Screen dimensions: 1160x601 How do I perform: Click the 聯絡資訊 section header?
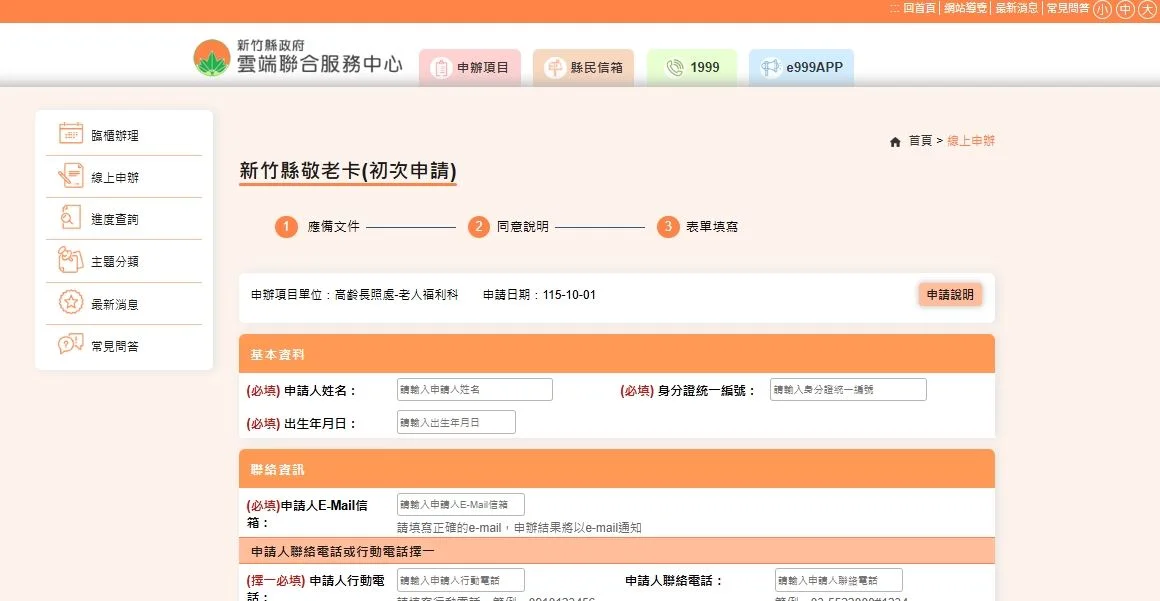coord(616,469)
